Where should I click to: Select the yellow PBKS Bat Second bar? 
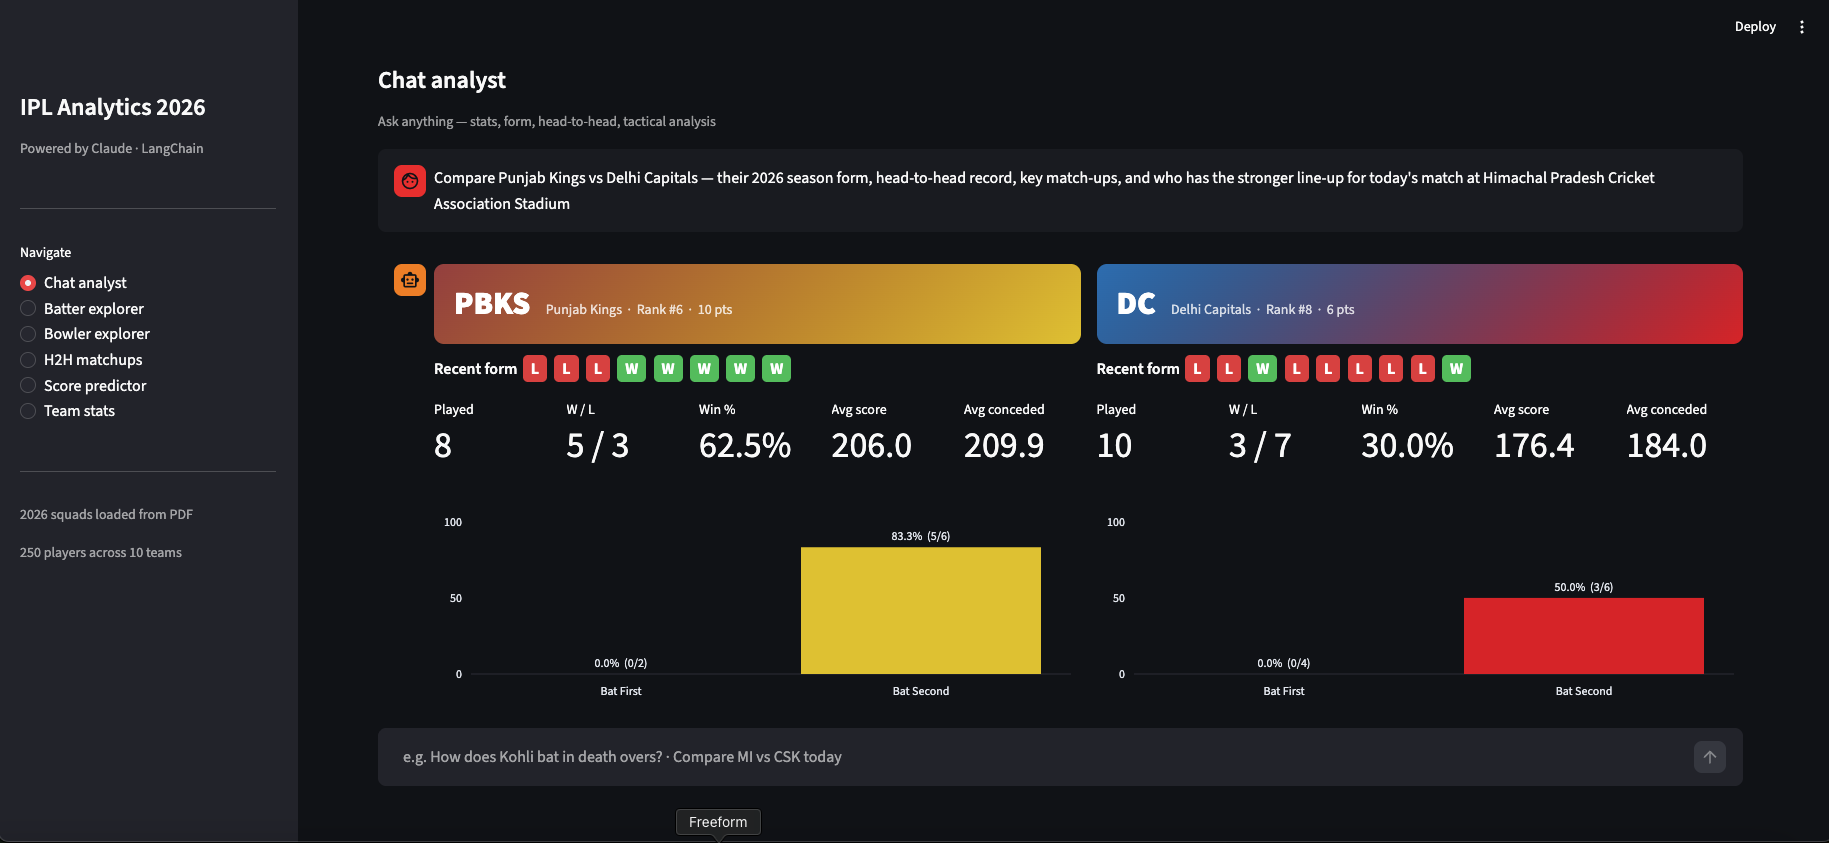click(x=921, y=610)
